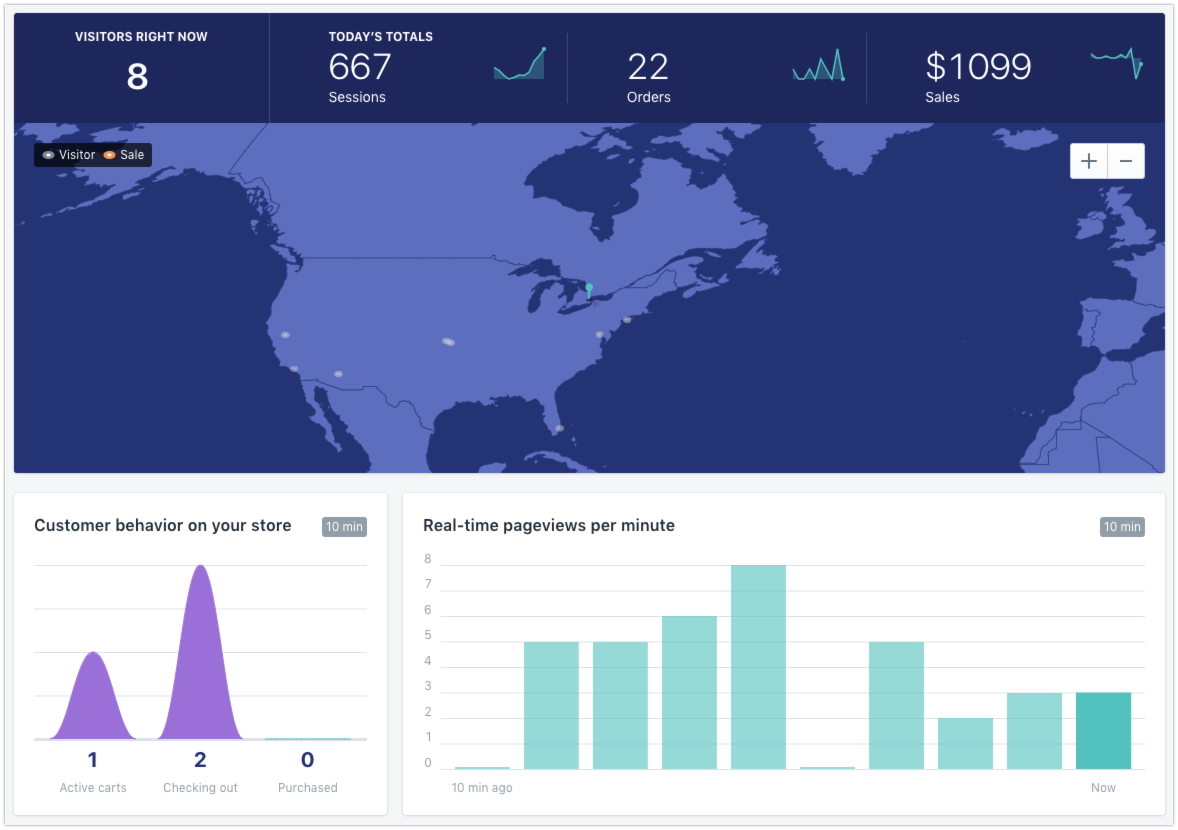1178x830 pixels.
Task: Click the Active carts purple peak
Action: click(x=93, y=696)
